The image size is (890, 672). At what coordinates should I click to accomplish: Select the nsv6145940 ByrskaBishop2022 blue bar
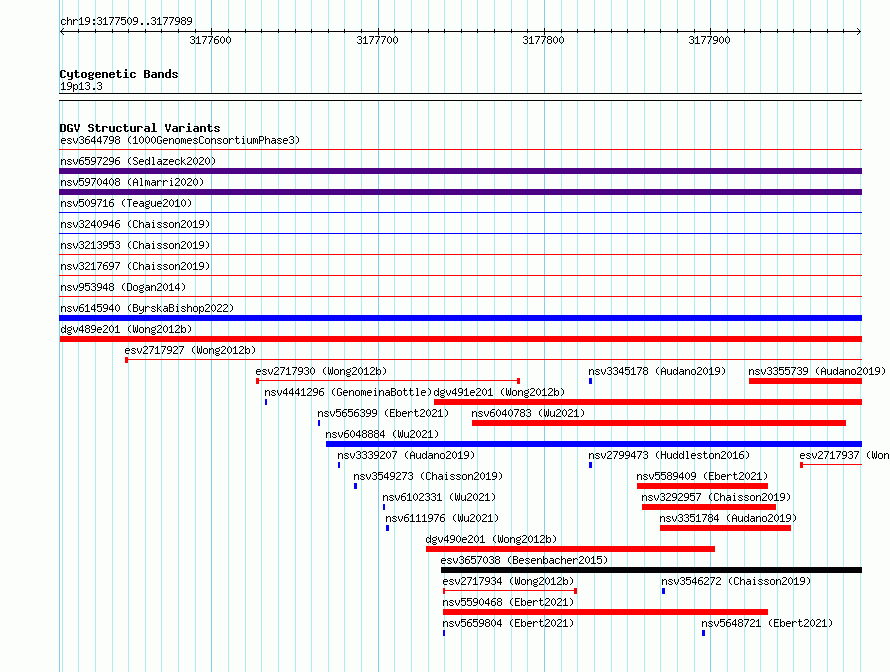[x=461, y=318]
